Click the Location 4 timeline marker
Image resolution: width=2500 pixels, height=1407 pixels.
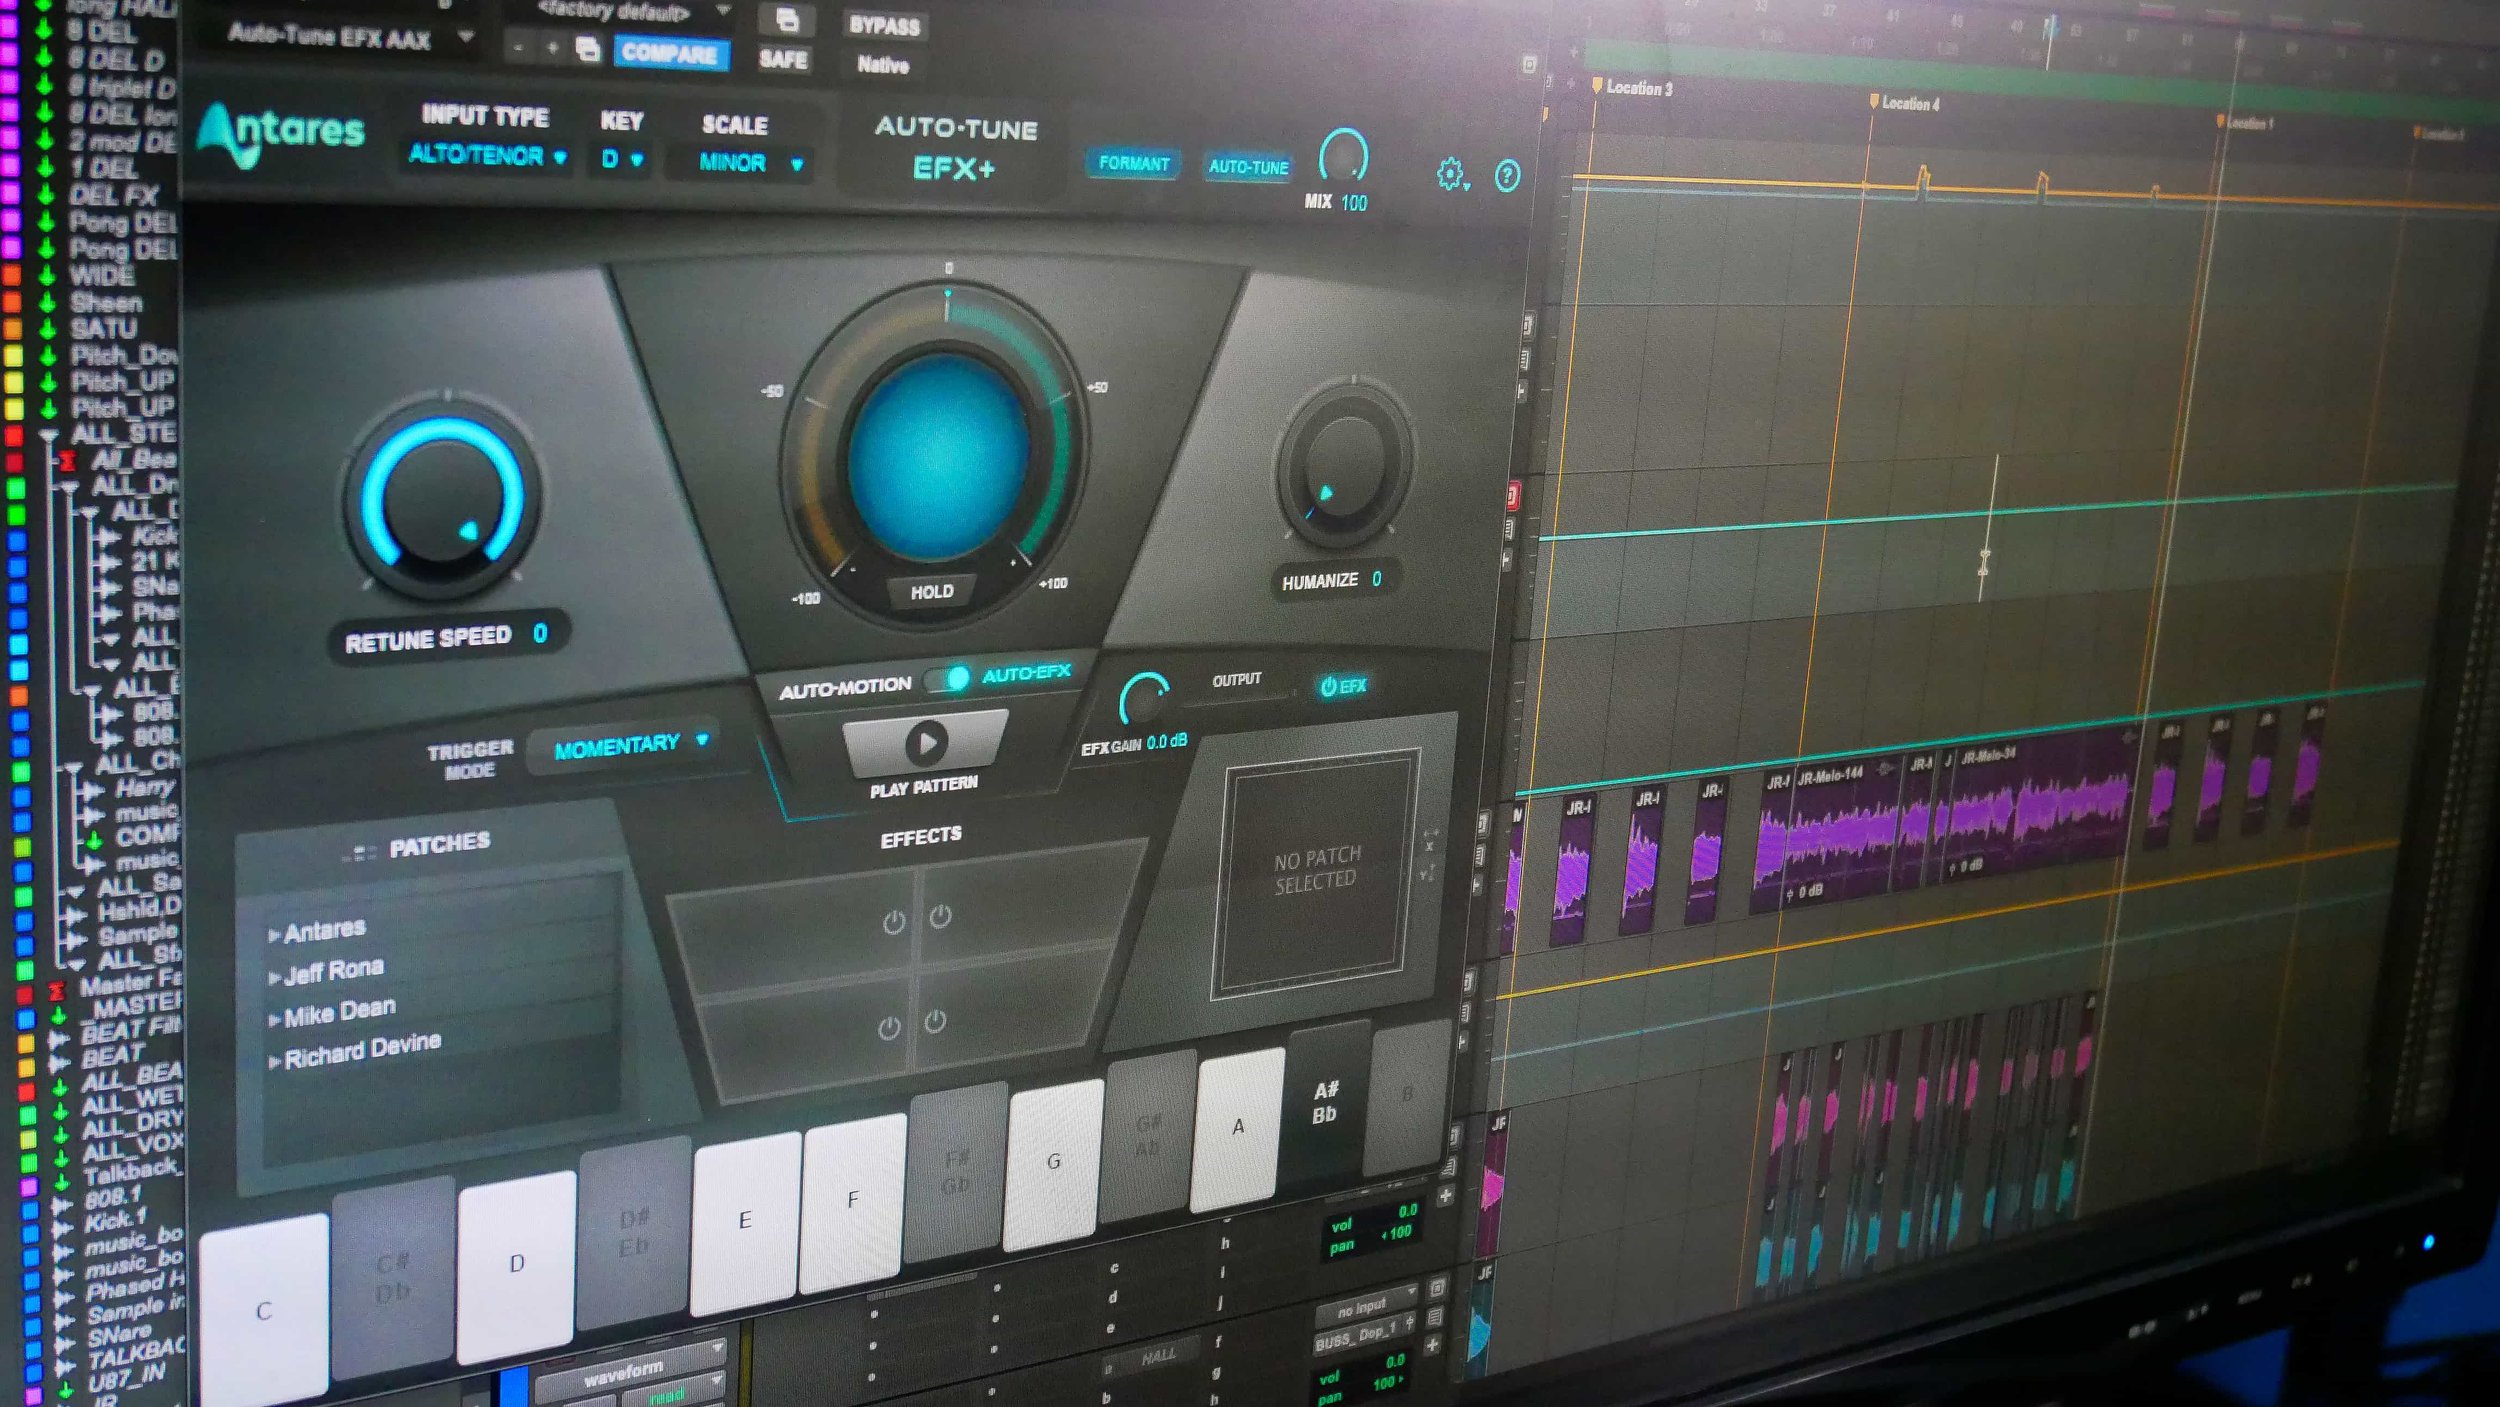pos(1903,103)
